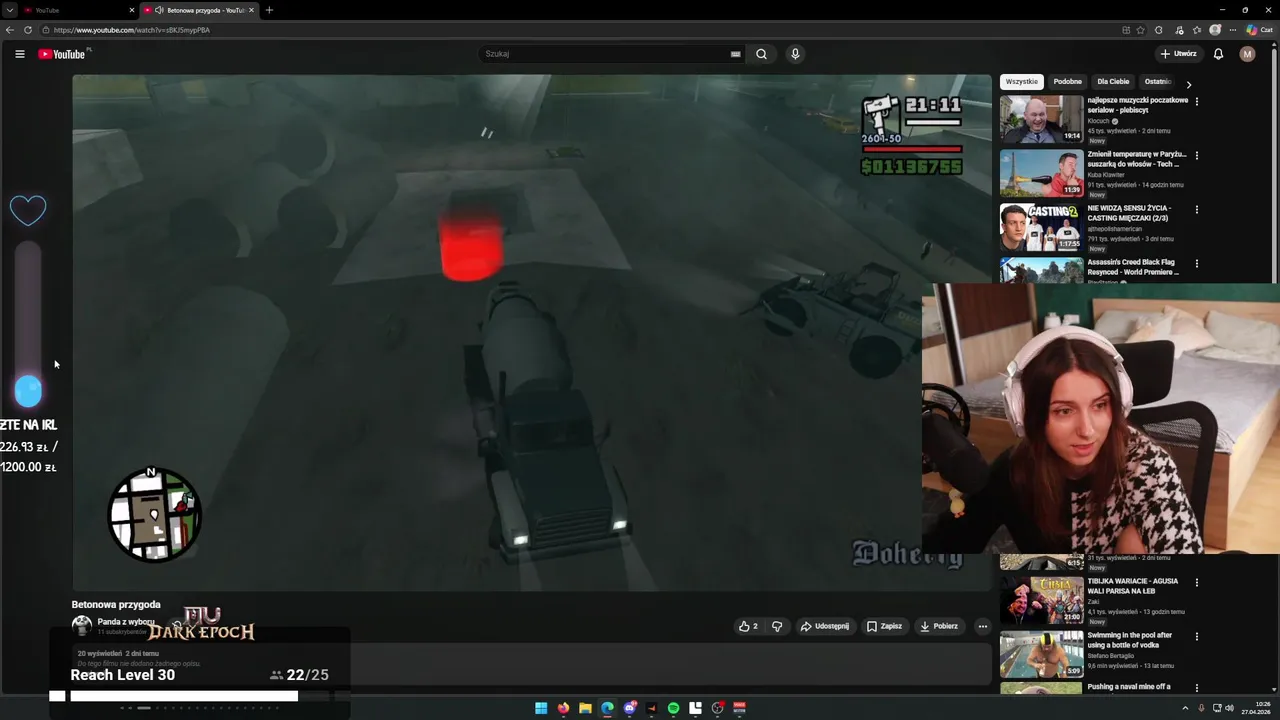Open Spotify from the taskbar
This screenshot has width=1280, height=720.
673,708
